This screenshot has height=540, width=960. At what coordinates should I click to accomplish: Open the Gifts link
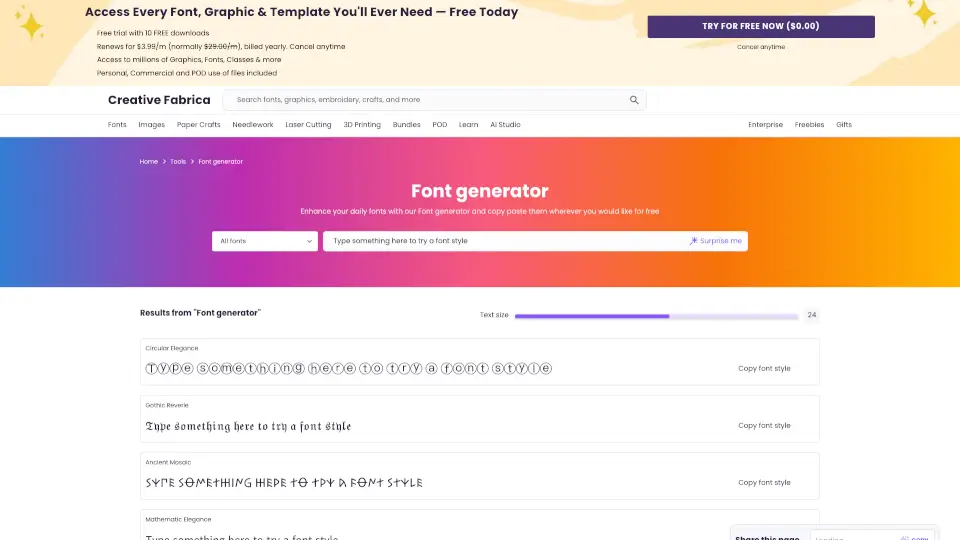coord(844,125)
